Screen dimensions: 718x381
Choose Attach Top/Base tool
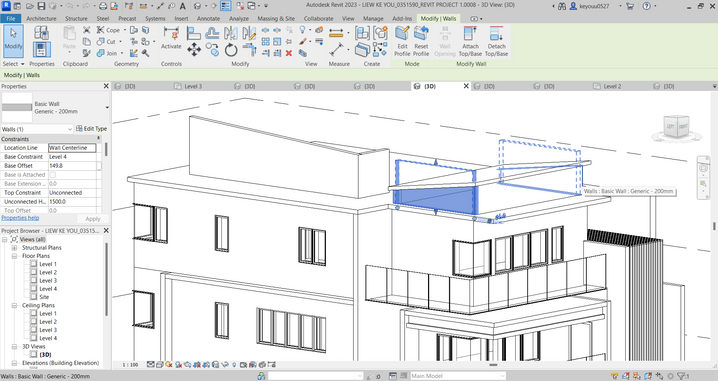point(470,41)
